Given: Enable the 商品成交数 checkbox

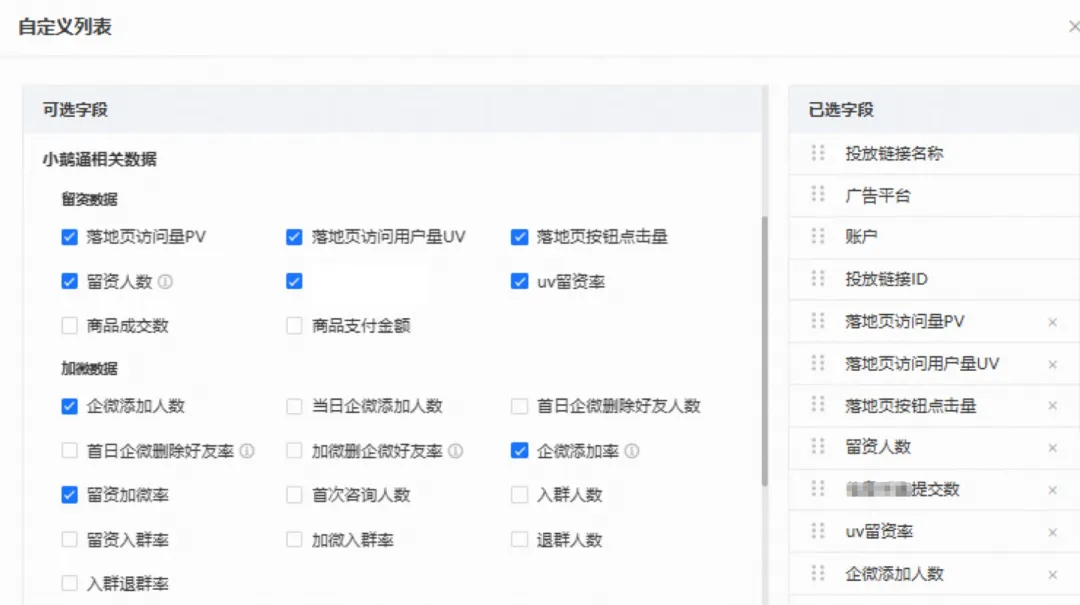Looking at the screenshot, I should [69, 325].
